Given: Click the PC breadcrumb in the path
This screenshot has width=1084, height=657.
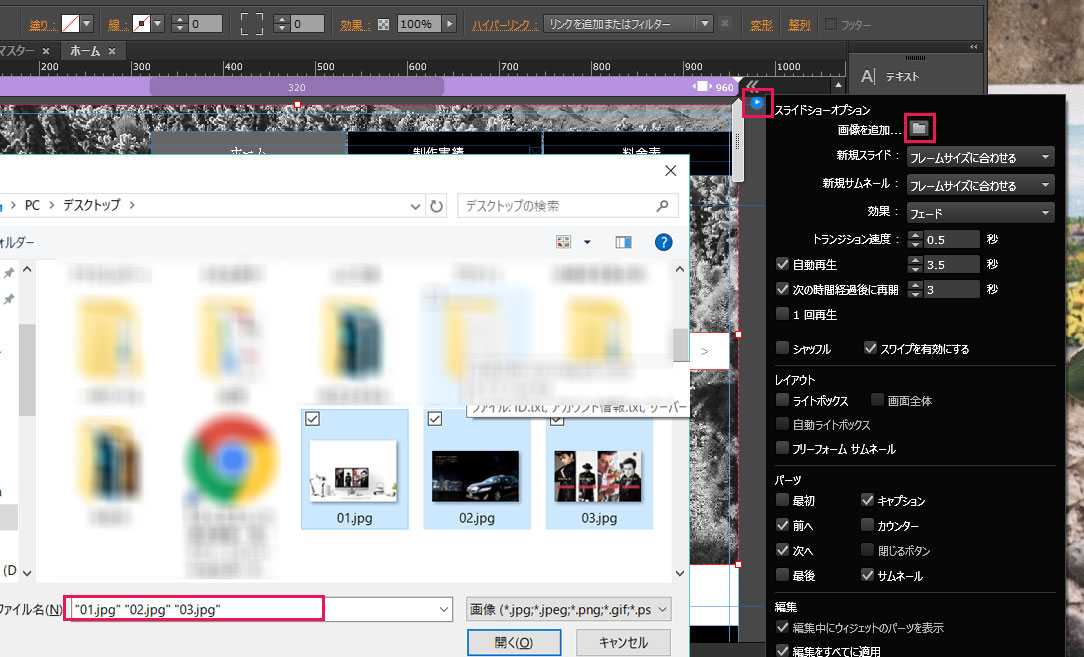Looking at the screenshot, I should (x=32, y=205).
